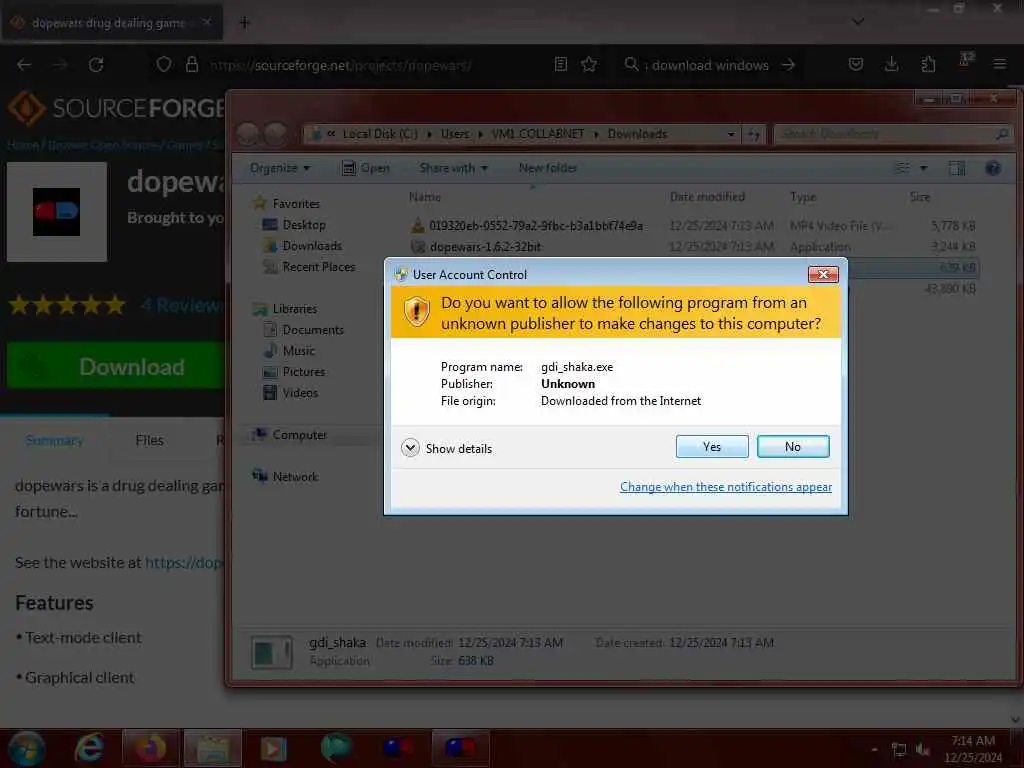Click the Explorer help question mark icon

click(993, 168)
